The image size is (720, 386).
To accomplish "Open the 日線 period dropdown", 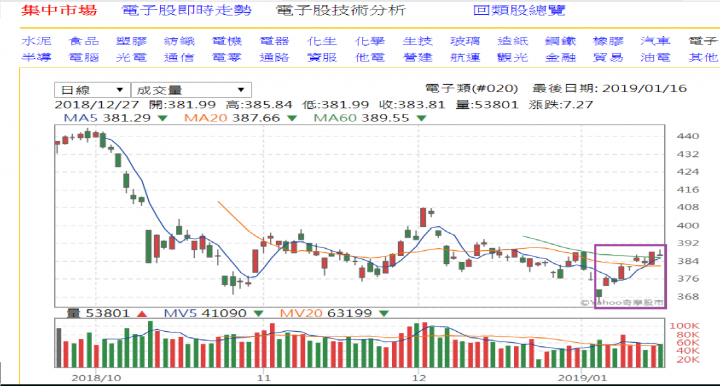I will coord(92,90).
